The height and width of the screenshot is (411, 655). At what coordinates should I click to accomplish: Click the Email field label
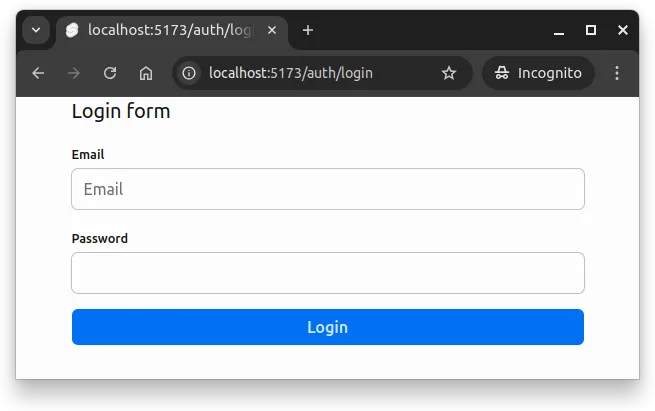88,155
